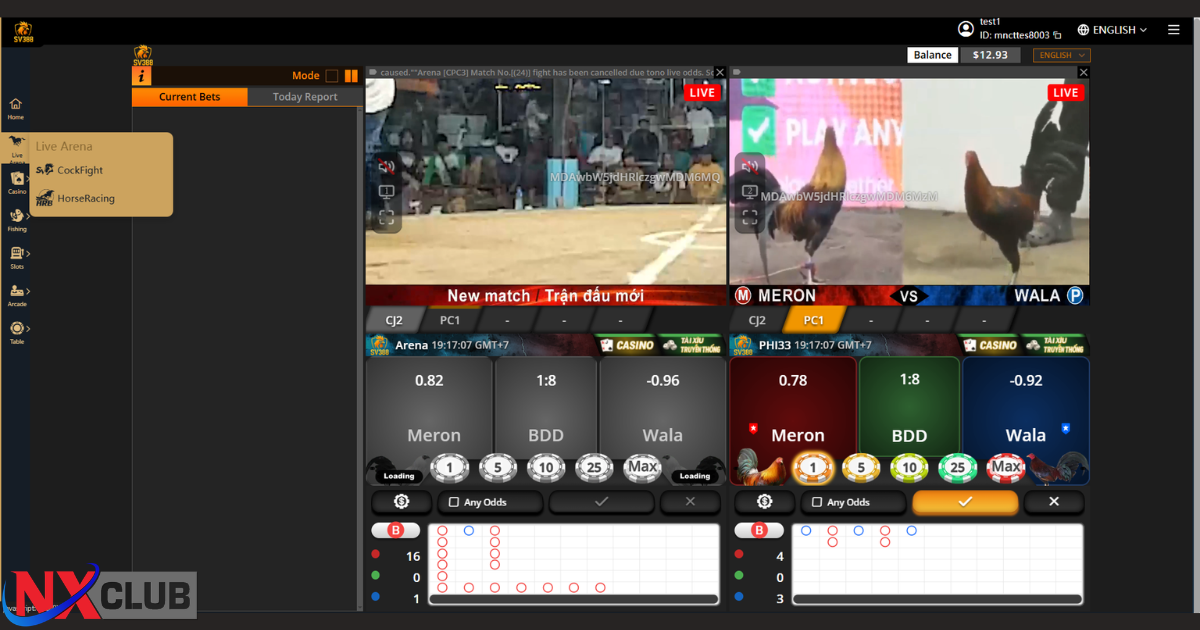The image size is (1200, 630).
Task: Open the ENGLISH language dropdown in the header
Action: click(x=1112, y=30)
